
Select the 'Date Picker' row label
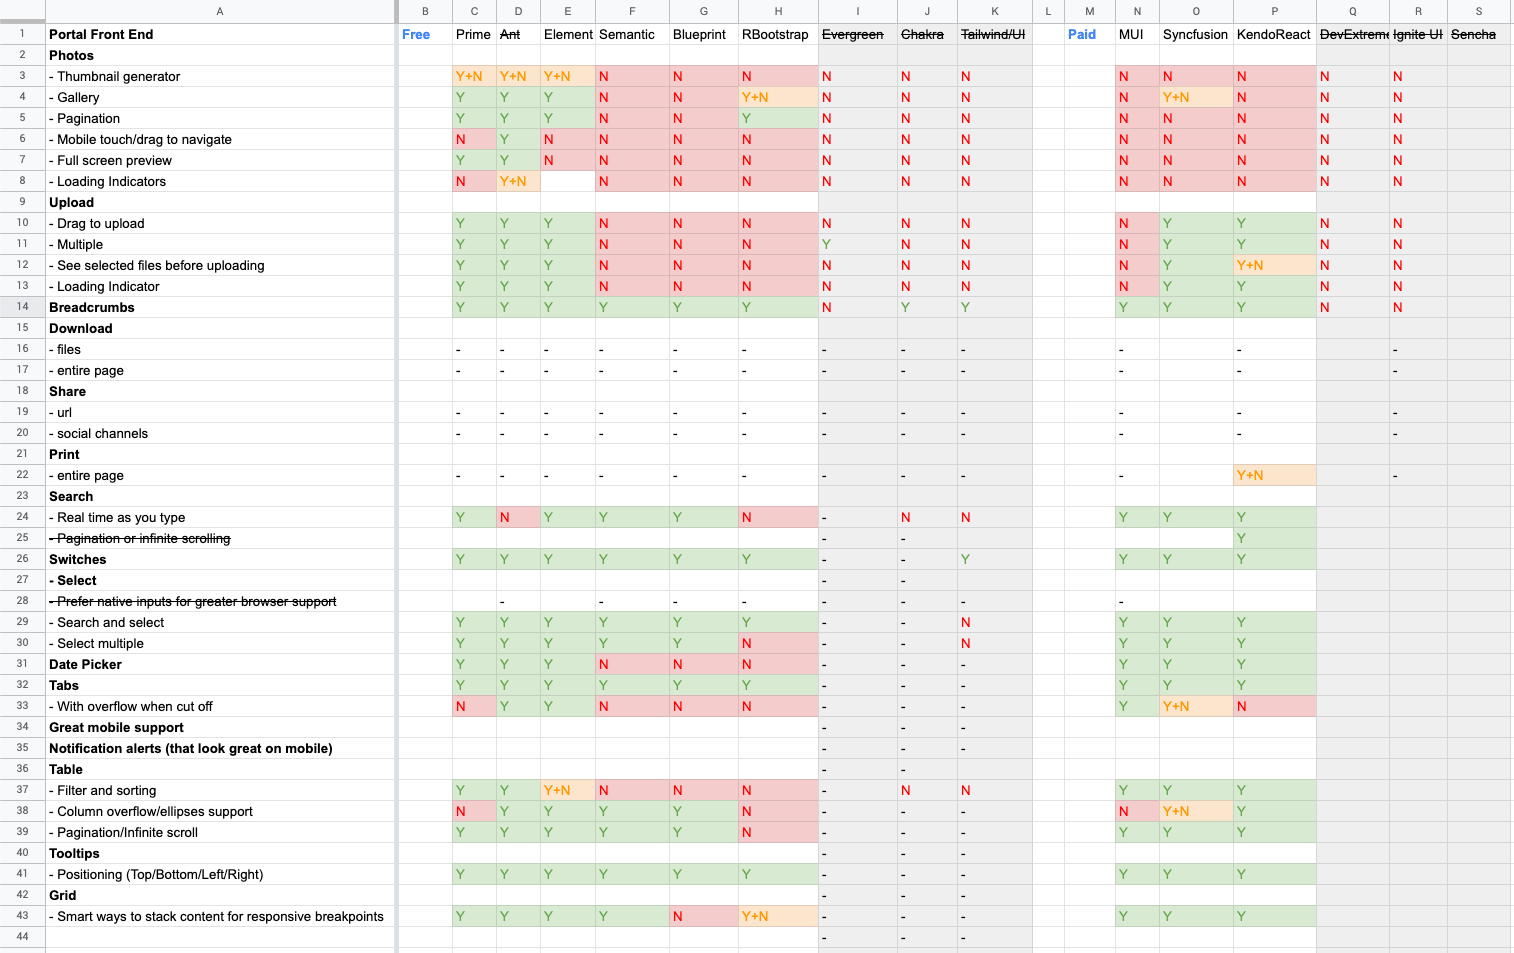click(x=220, y=664)
